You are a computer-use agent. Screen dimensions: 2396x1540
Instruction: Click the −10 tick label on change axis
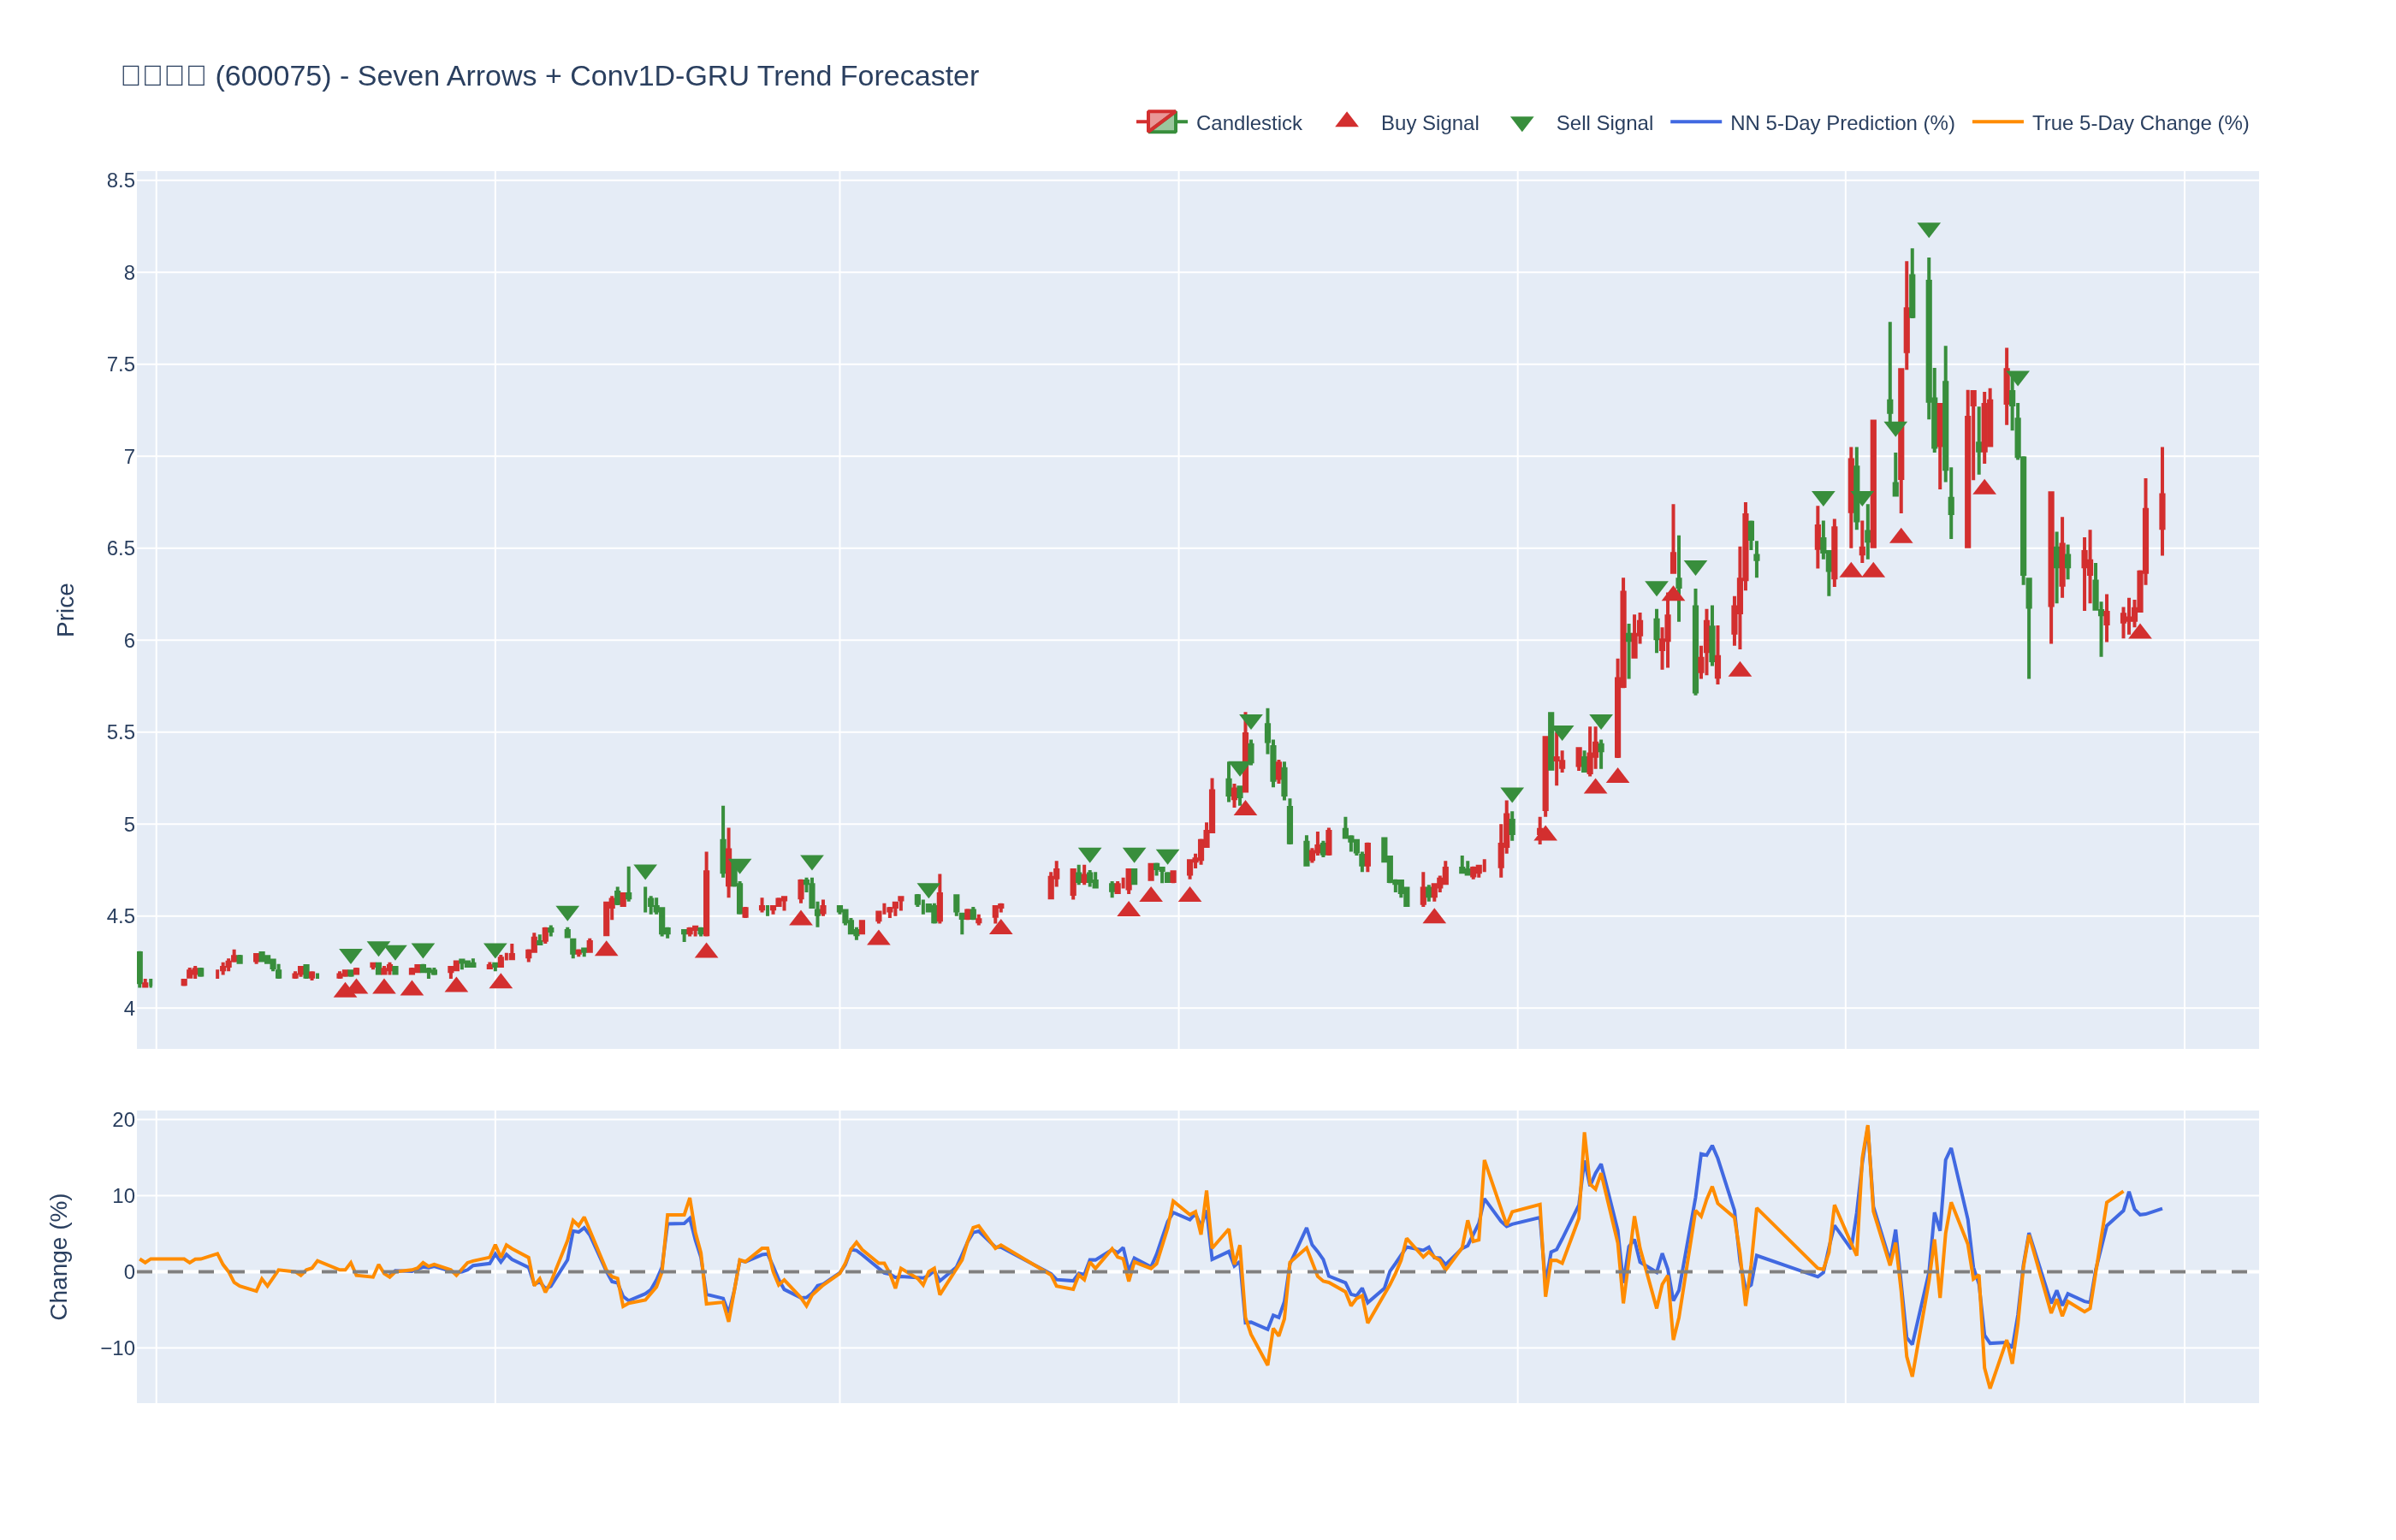(x=117, y=1348)
